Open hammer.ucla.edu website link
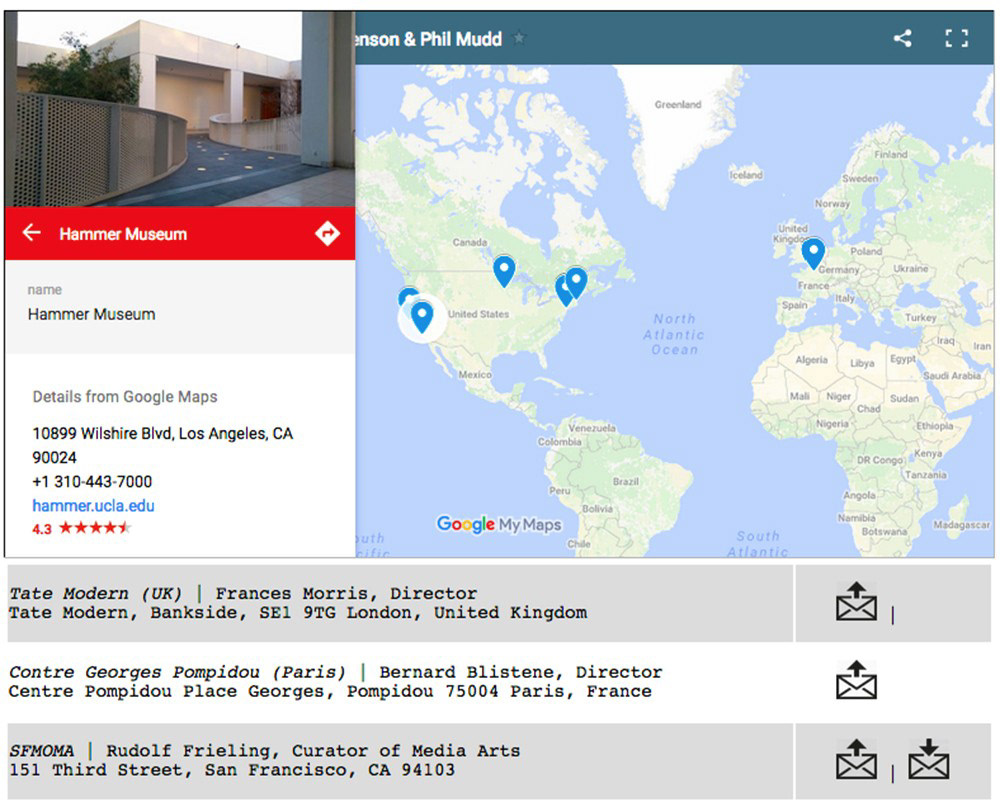 point(93,506)
